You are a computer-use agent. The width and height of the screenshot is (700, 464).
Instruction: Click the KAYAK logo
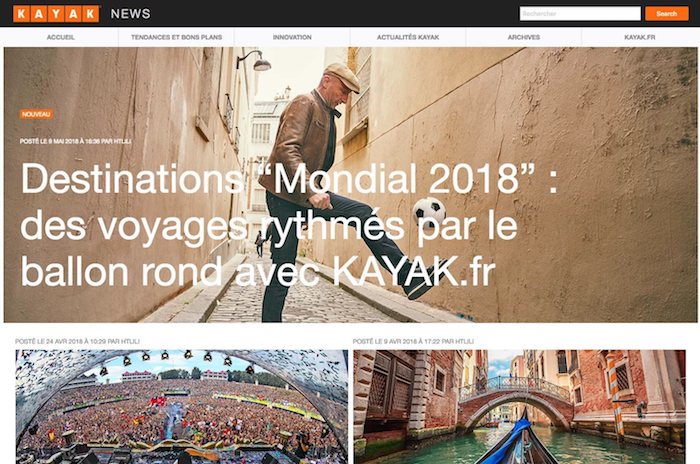click(56, 14)
